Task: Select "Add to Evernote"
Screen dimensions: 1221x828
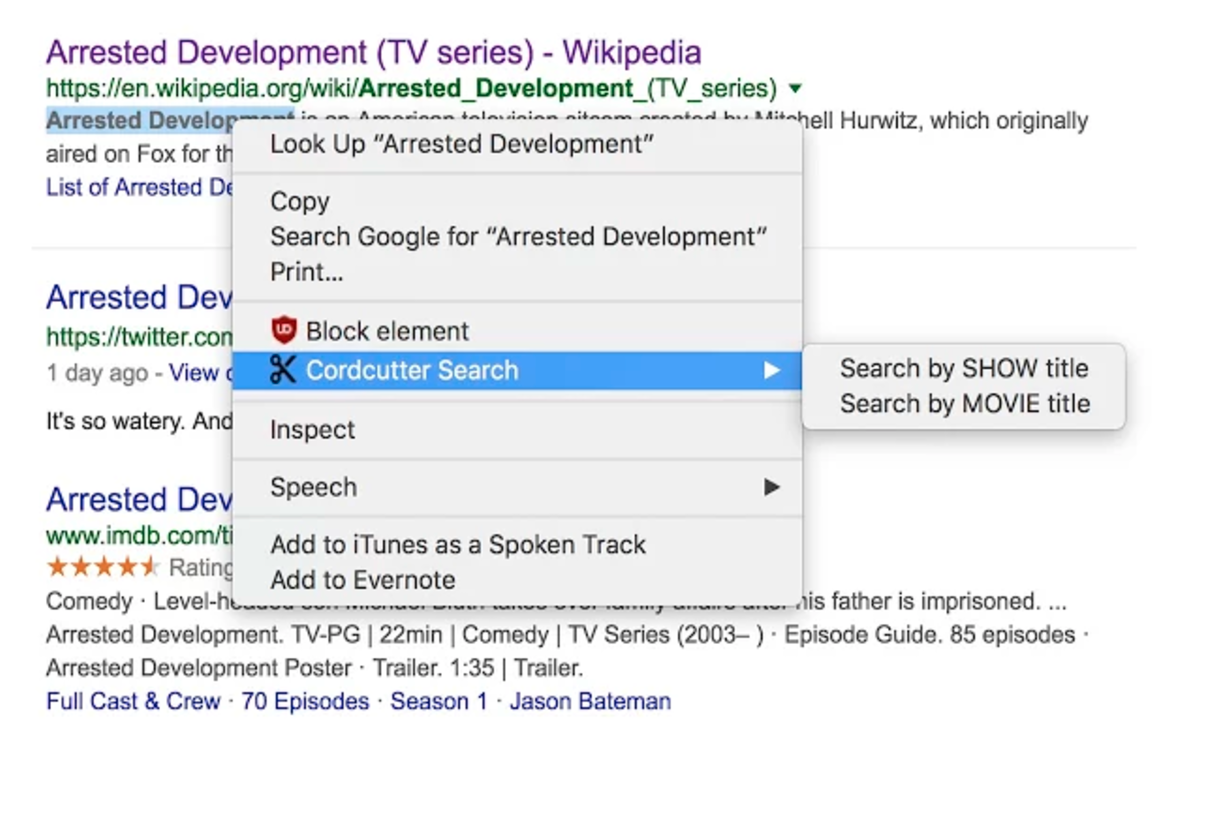Action: [362, 580]
